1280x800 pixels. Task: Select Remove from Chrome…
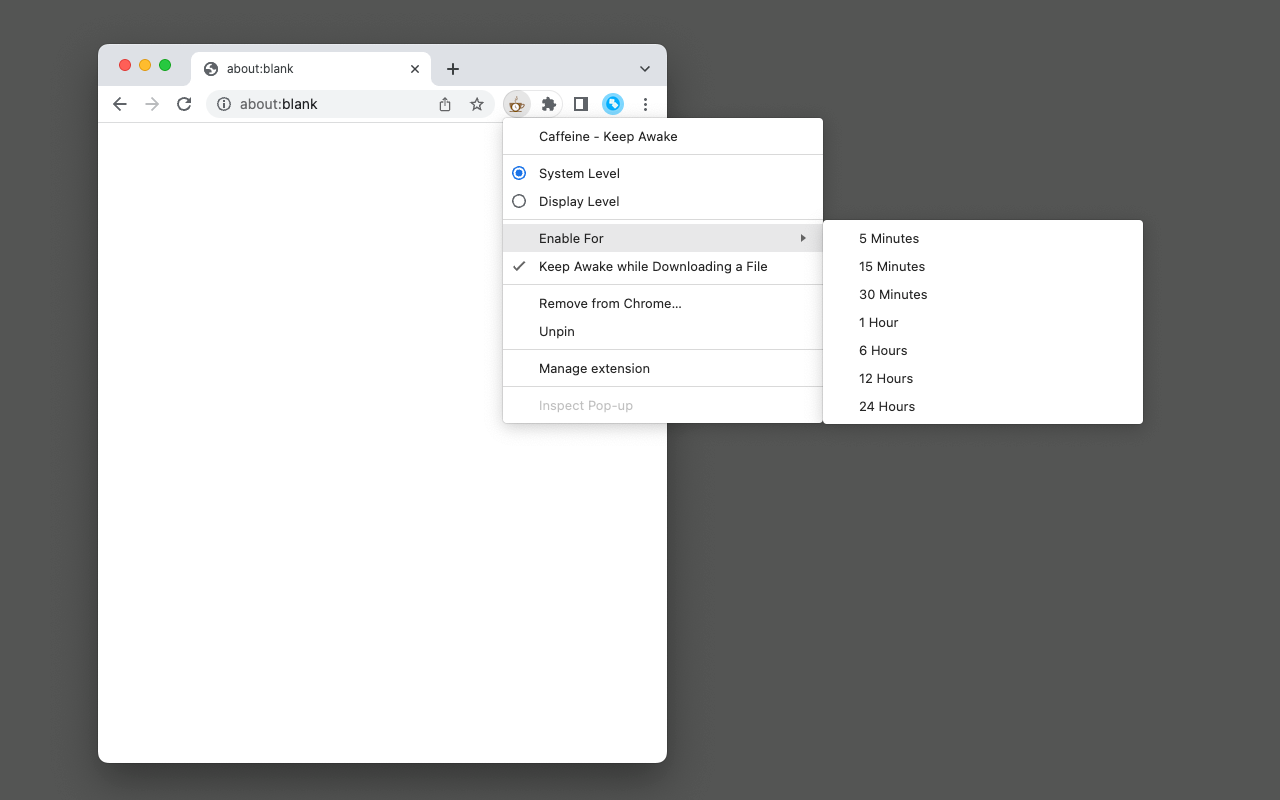(663, 303)
